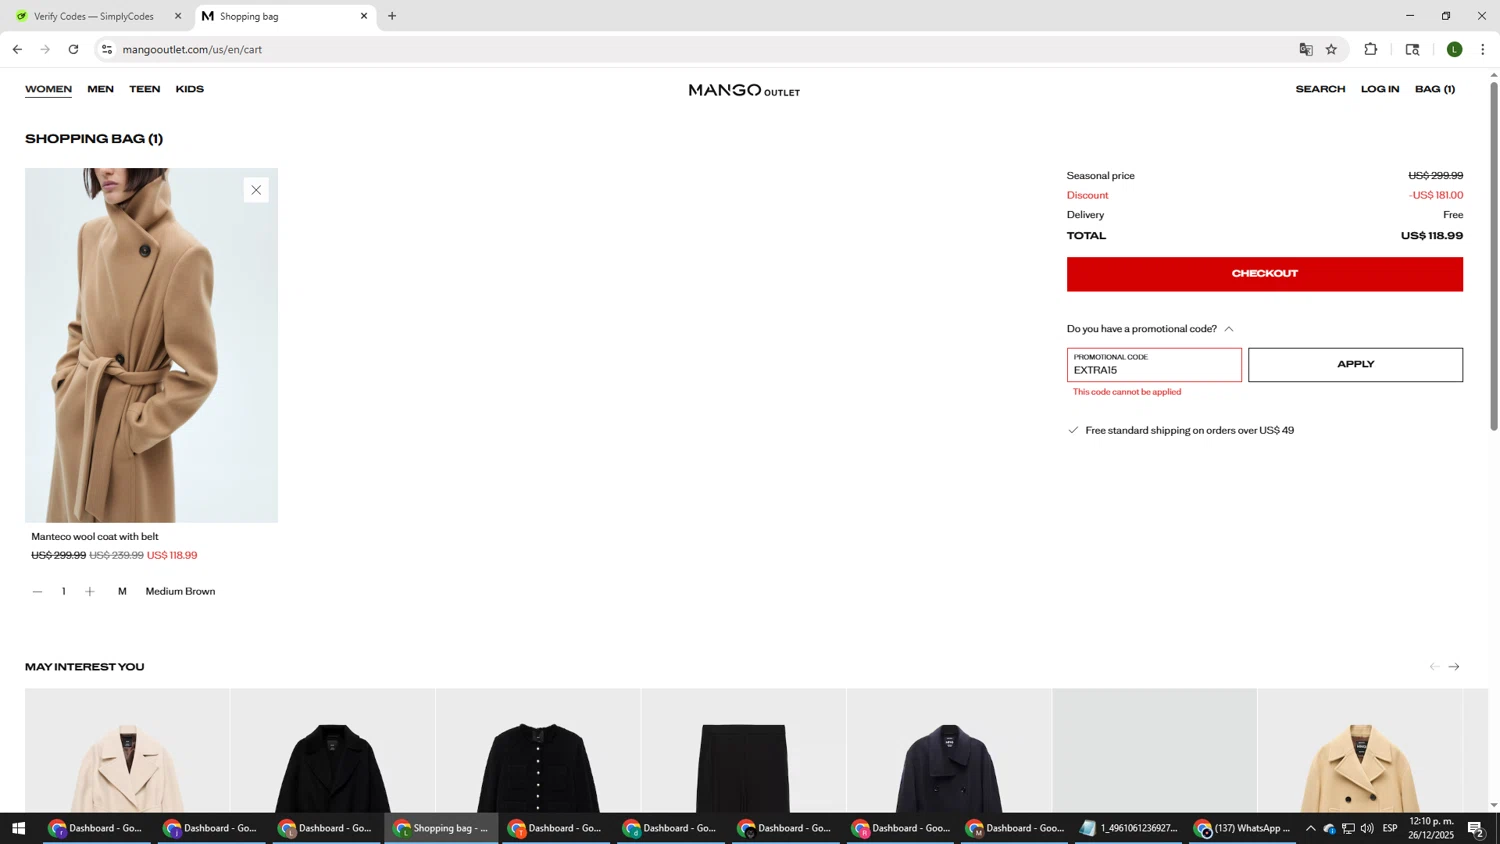Apply the promotional code

(x=1355, y=365)
